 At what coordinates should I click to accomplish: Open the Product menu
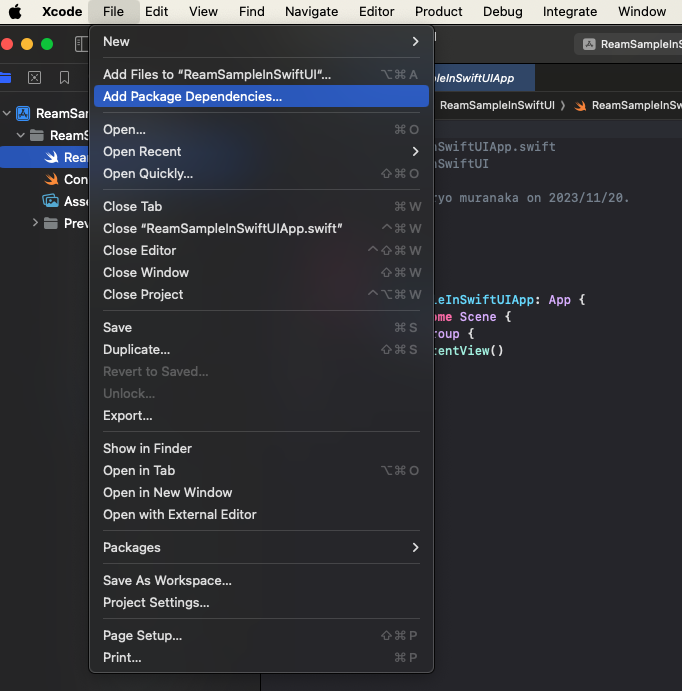438,12
